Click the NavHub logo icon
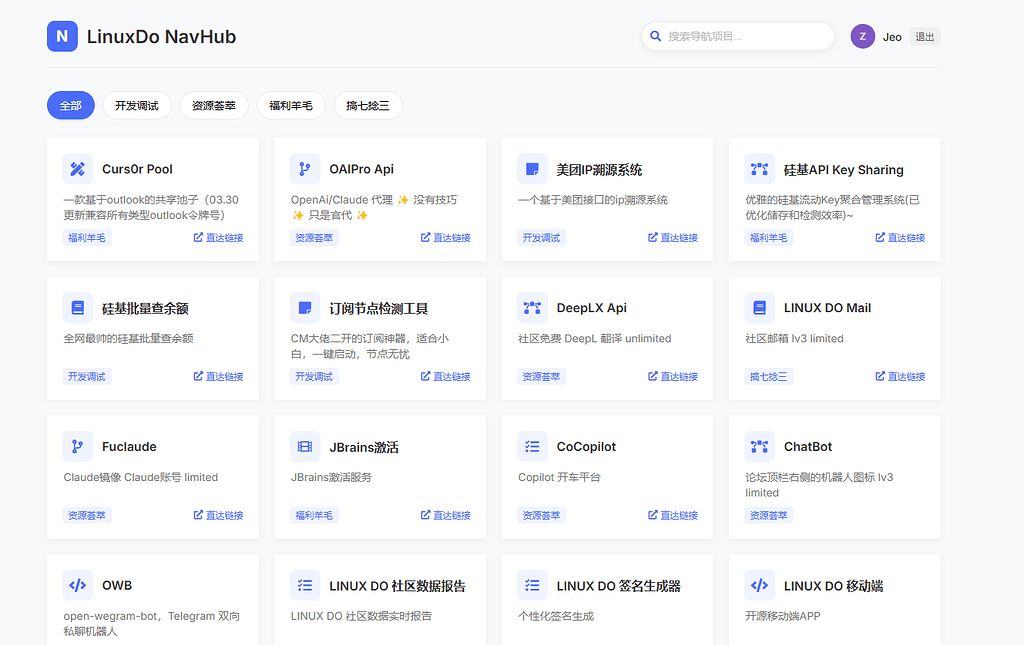Screen dimensions: 1024x645 [x=62, y=37]
